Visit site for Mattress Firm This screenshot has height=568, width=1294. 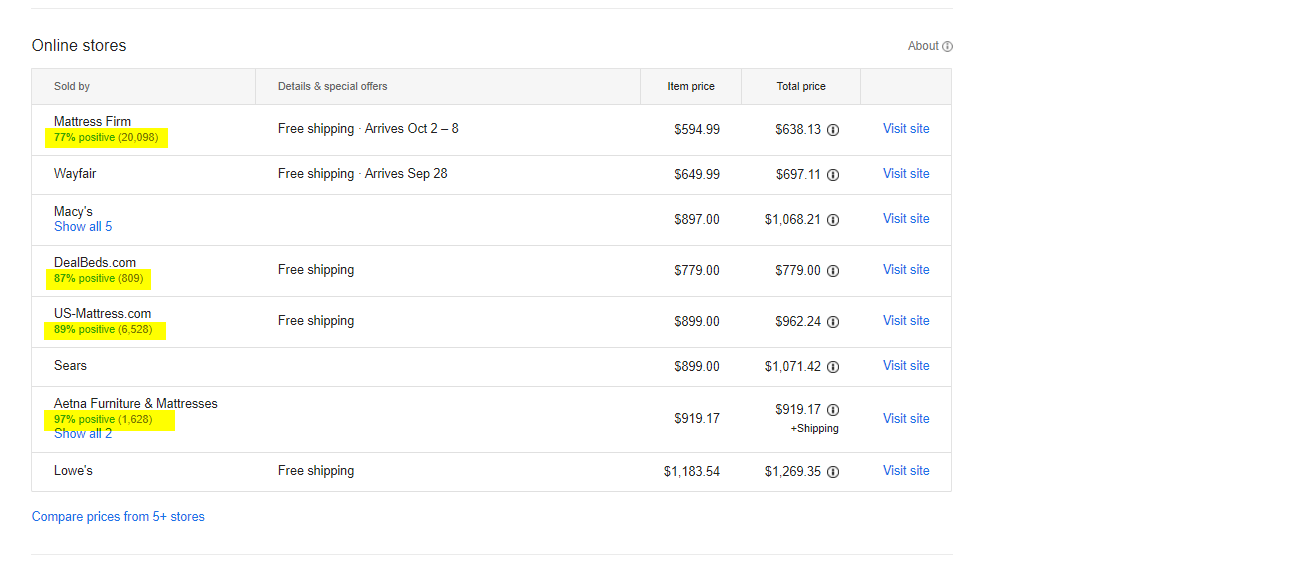tap(906, 128)
